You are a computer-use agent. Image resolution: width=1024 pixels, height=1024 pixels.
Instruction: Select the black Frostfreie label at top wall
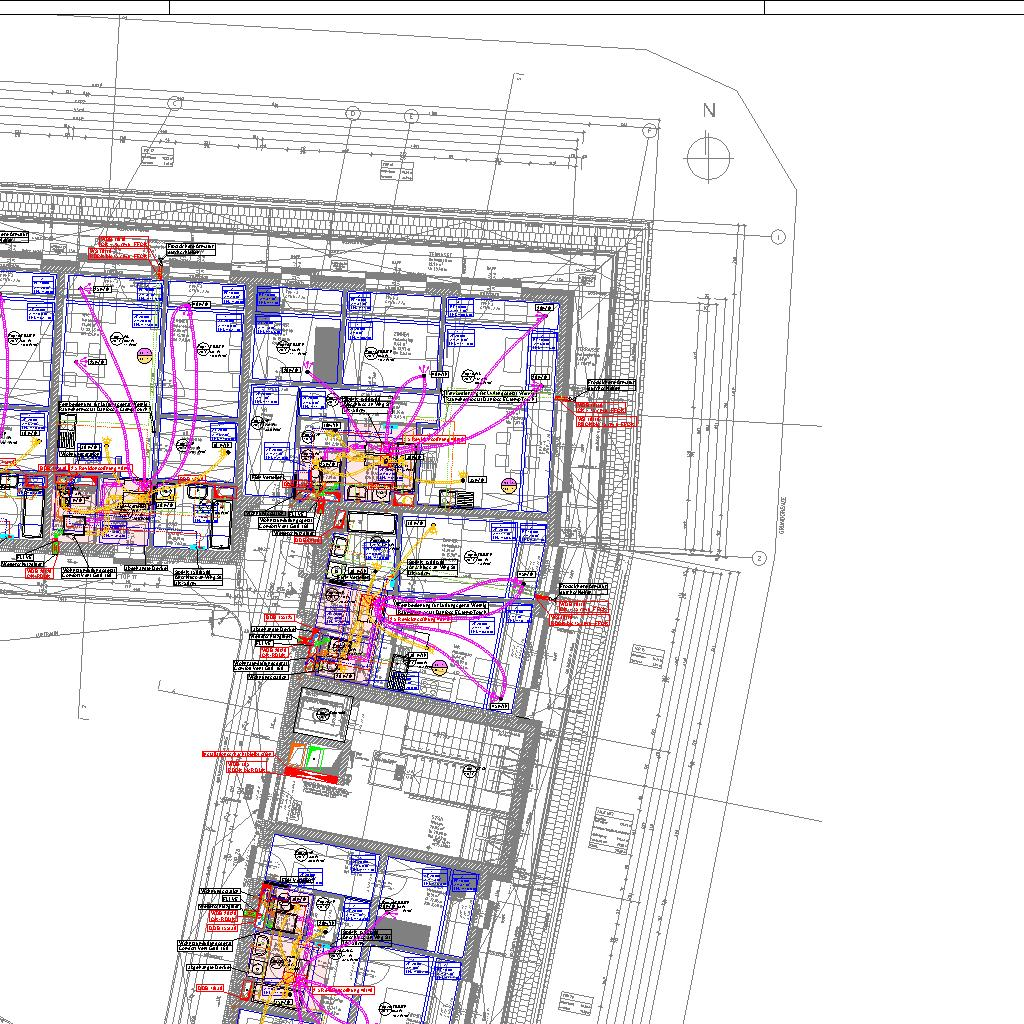(x=190, y=249)
